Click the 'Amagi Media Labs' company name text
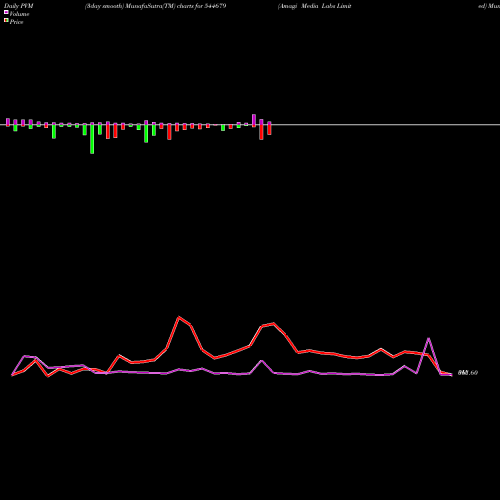This screenshot has height=500, width=500. pyautogui.click(x=314, y=6)
